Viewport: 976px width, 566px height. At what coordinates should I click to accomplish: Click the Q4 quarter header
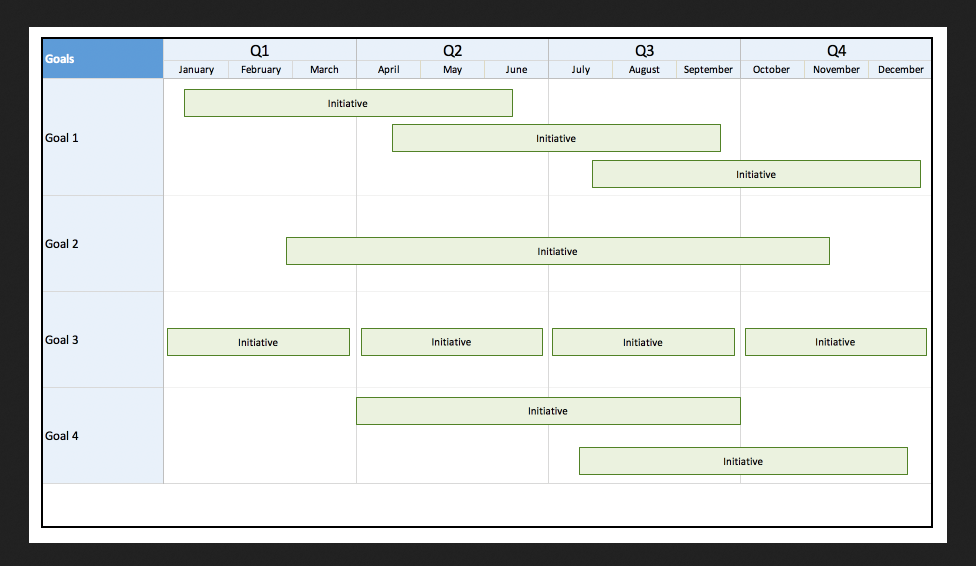[836, 50]
